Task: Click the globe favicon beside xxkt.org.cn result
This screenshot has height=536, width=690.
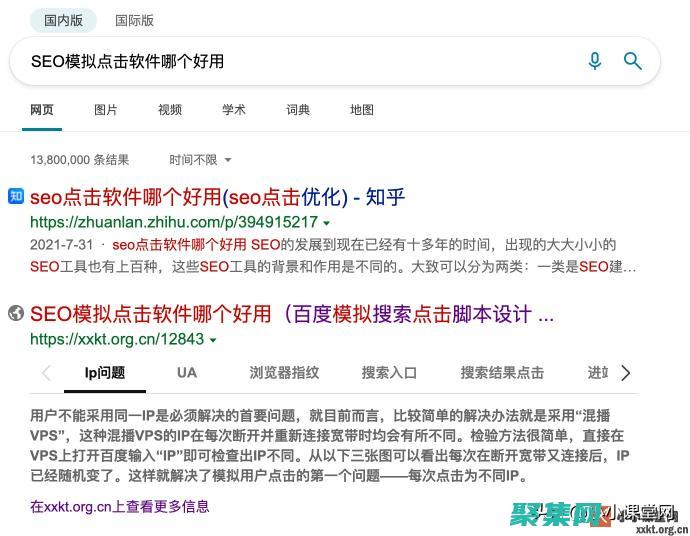Action: pos(16,313)
